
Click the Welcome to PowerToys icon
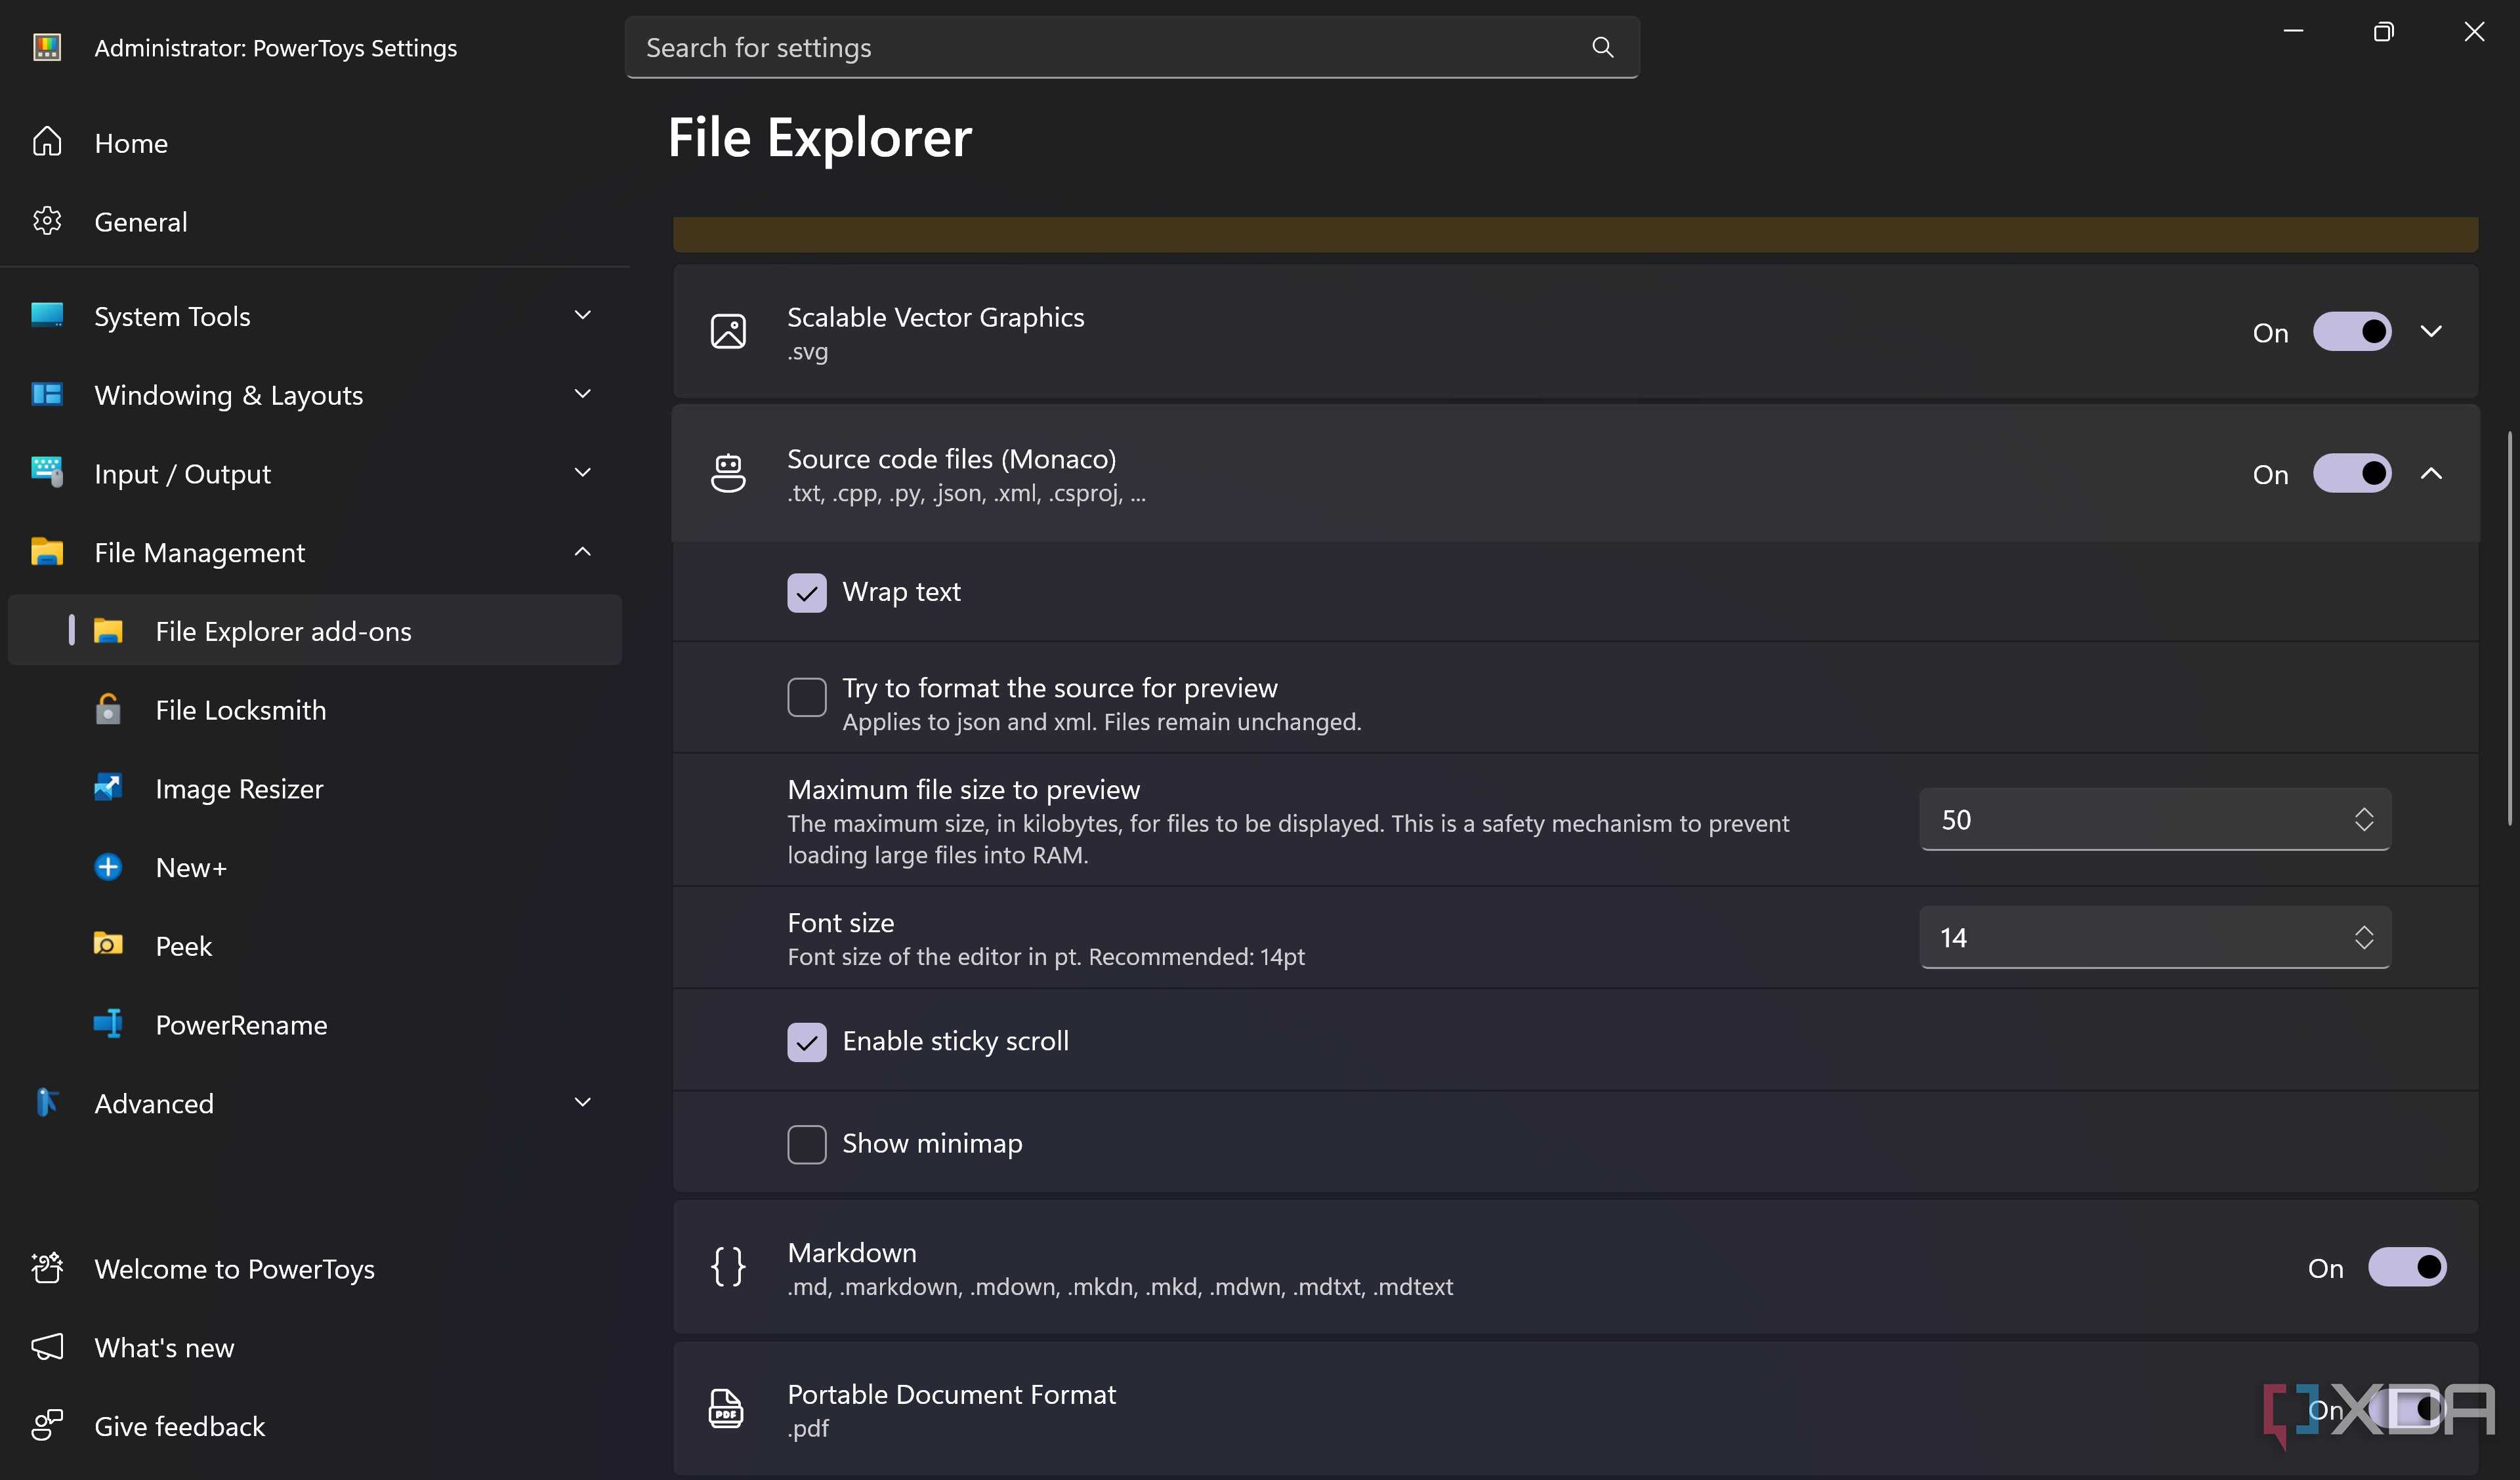(x=47, y=1268)
